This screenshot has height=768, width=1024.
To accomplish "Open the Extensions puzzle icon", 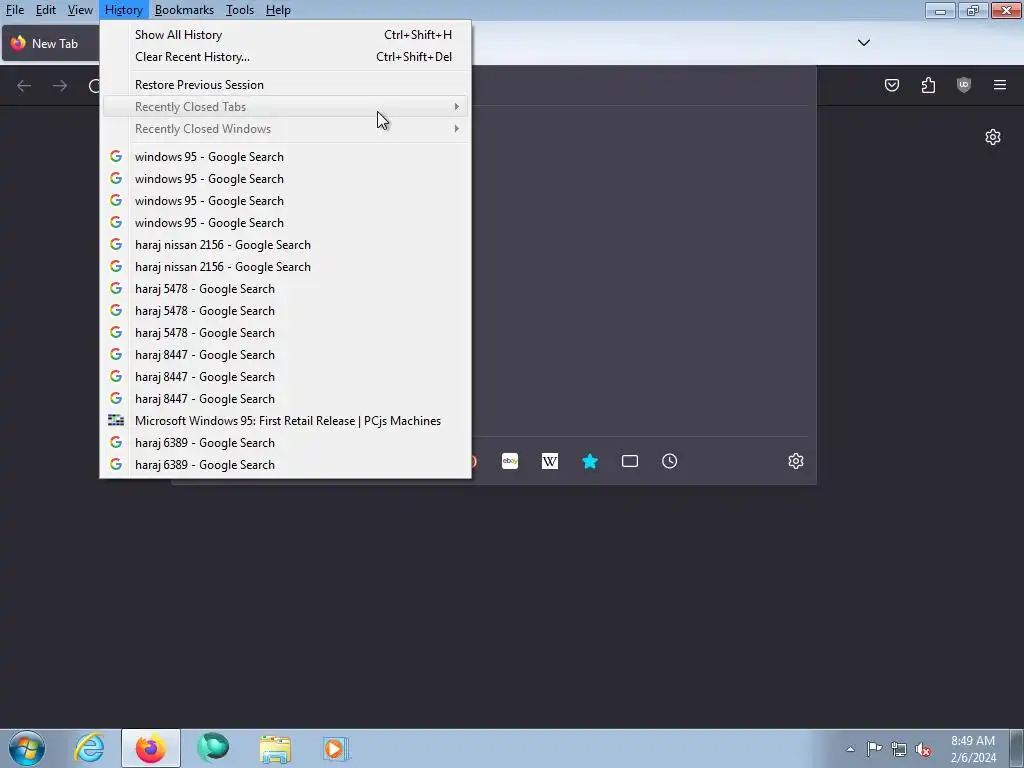I will click(928, 85).
